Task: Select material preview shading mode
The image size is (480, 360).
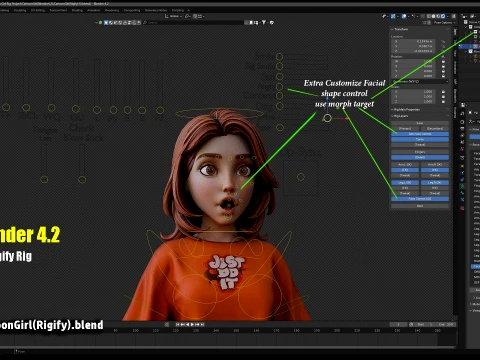Action: point(438,16)
